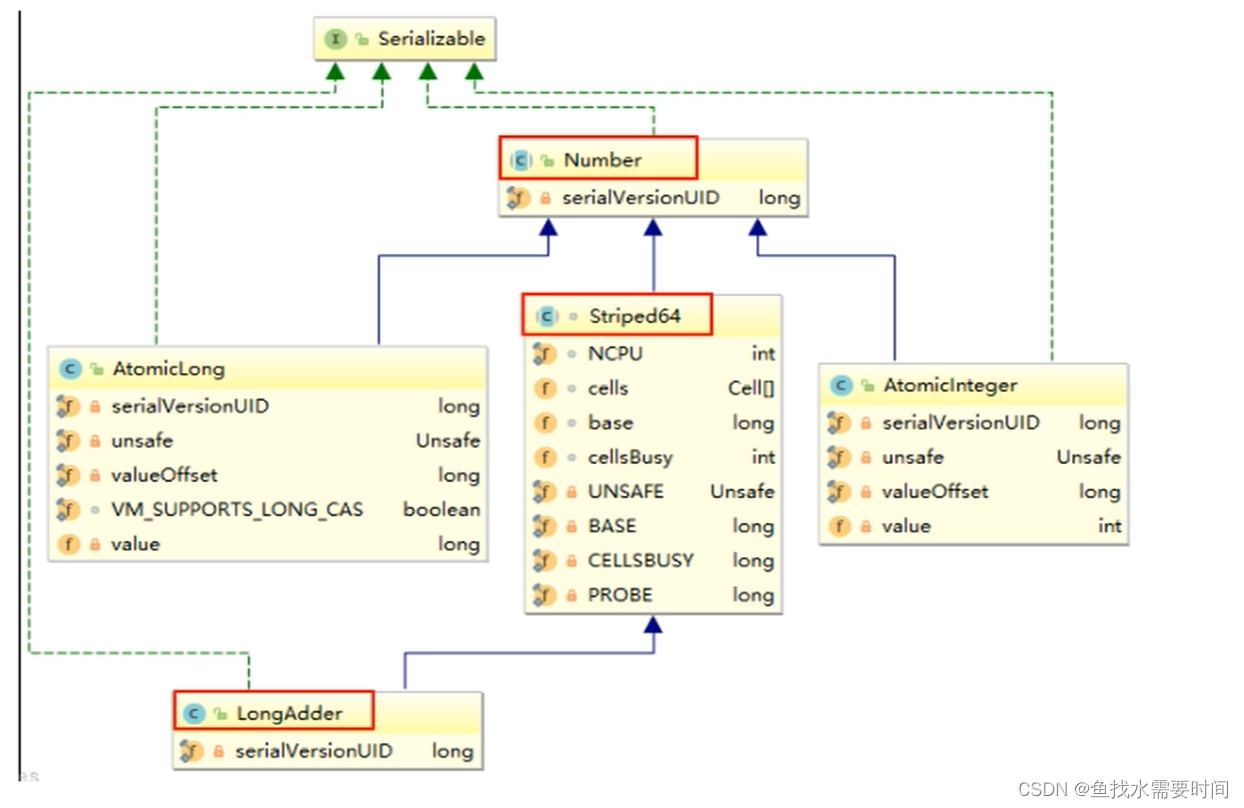
Task: Click the value field icon in AtomicInteger
Action: 840,526
